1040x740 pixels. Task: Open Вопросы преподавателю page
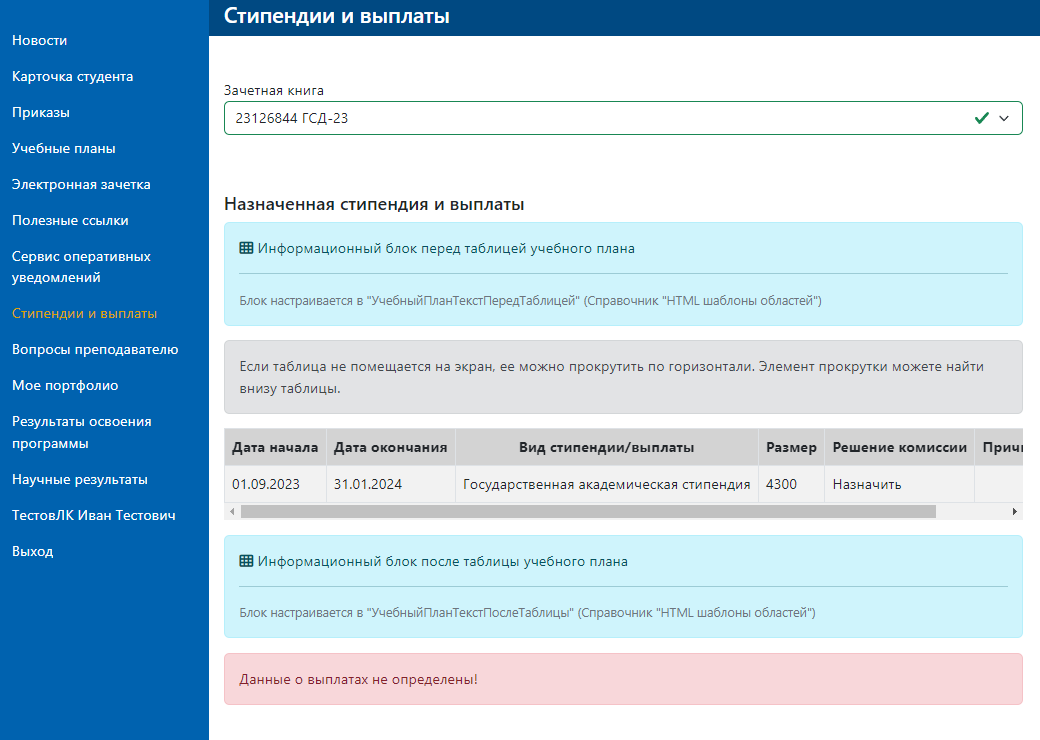[x=95, y=350]
